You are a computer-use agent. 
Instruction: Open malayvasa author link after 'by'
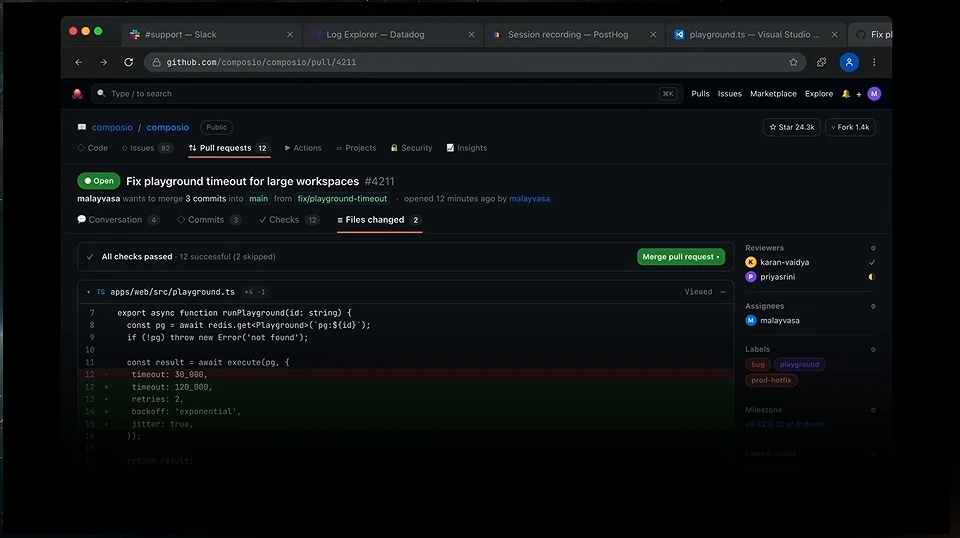(530, 199)
